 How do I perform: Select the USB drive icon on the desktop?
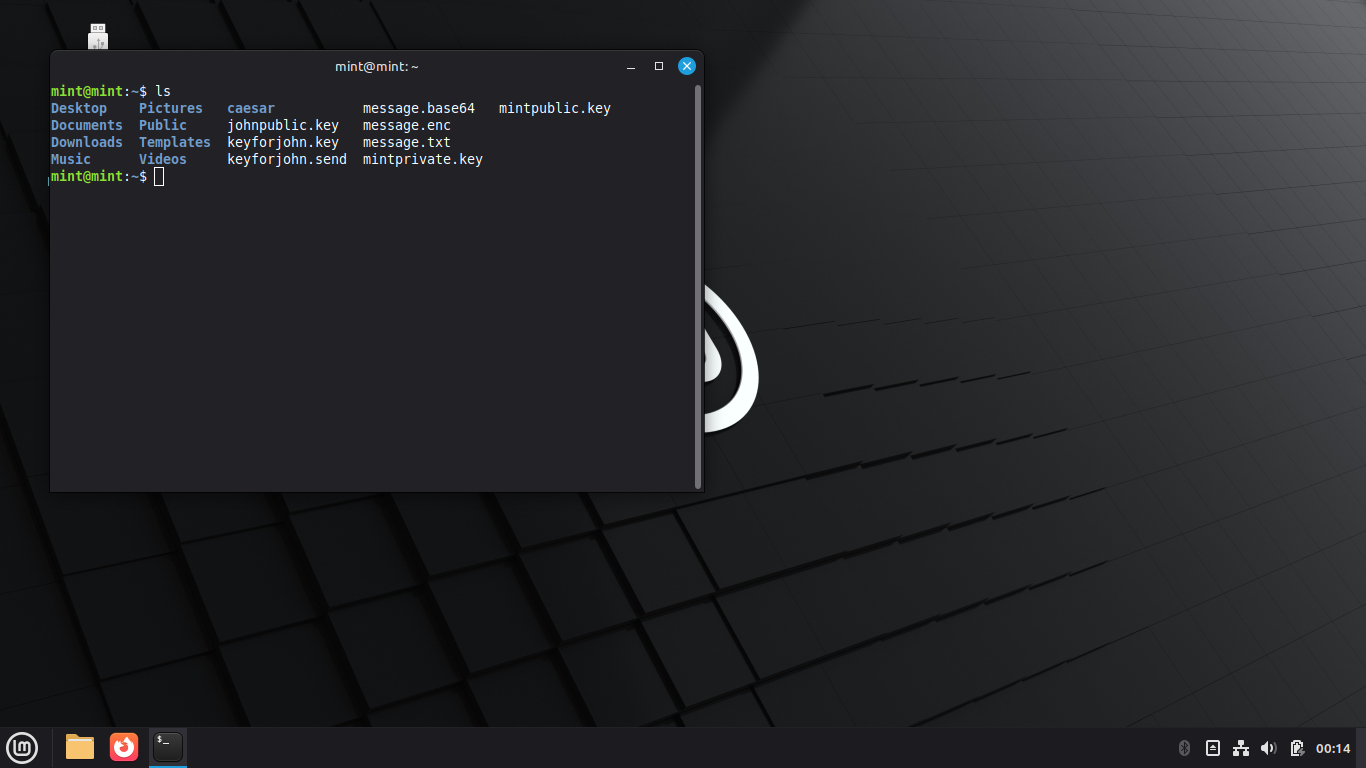click(98, 36)
